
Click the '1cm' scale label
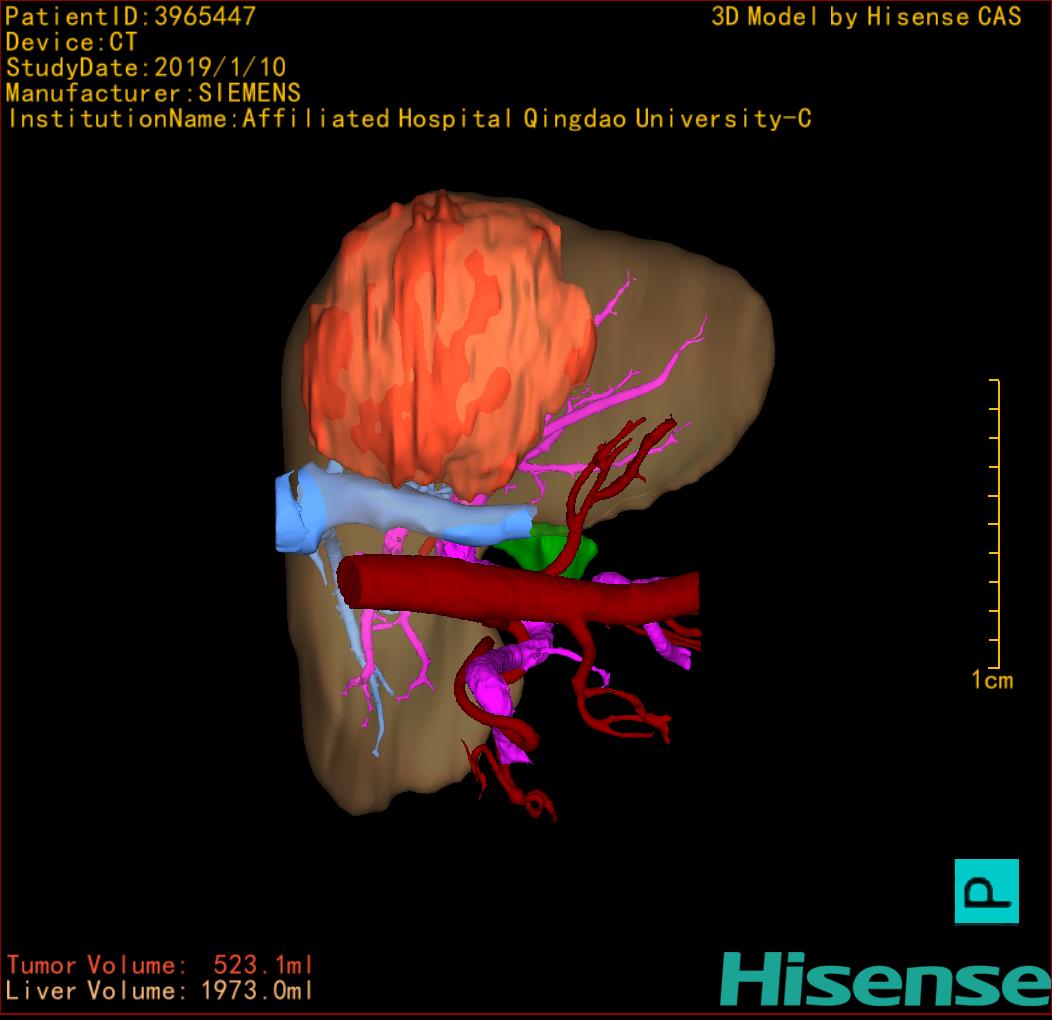coord(992,680)
